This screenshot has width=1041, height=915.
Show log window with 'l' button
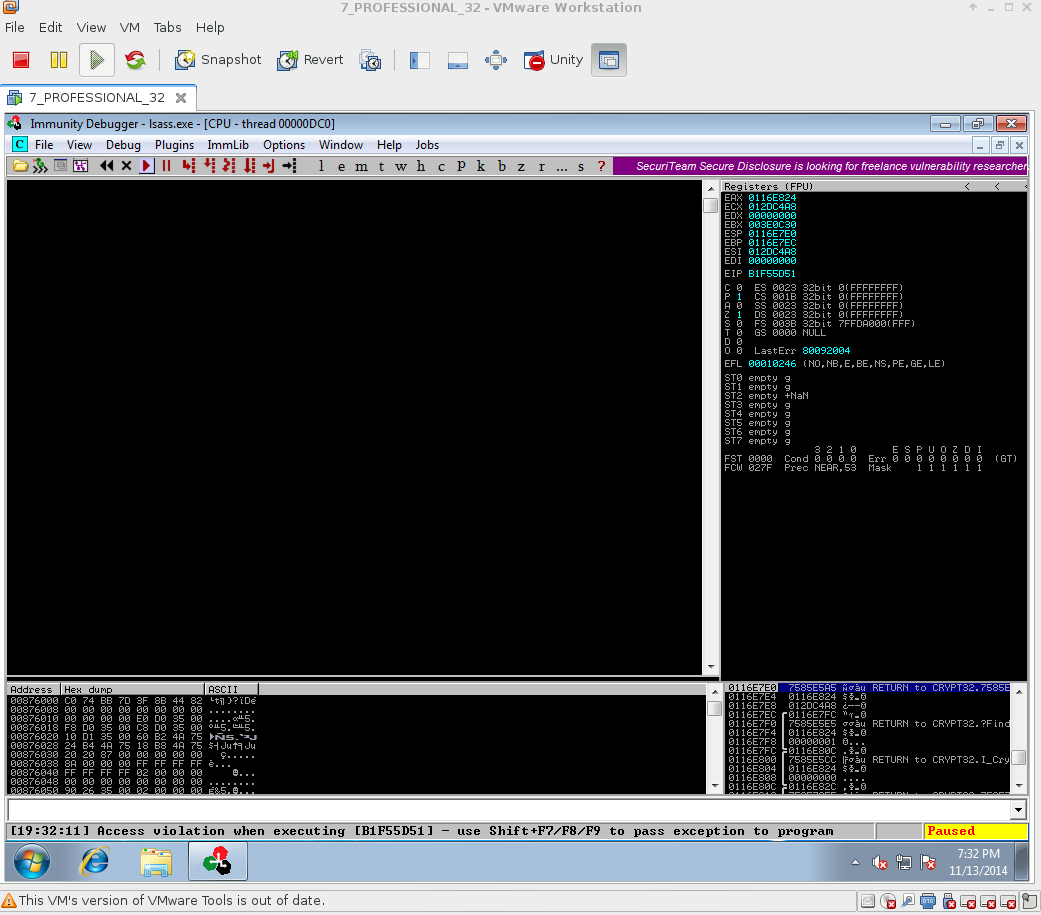pos(321,166)
